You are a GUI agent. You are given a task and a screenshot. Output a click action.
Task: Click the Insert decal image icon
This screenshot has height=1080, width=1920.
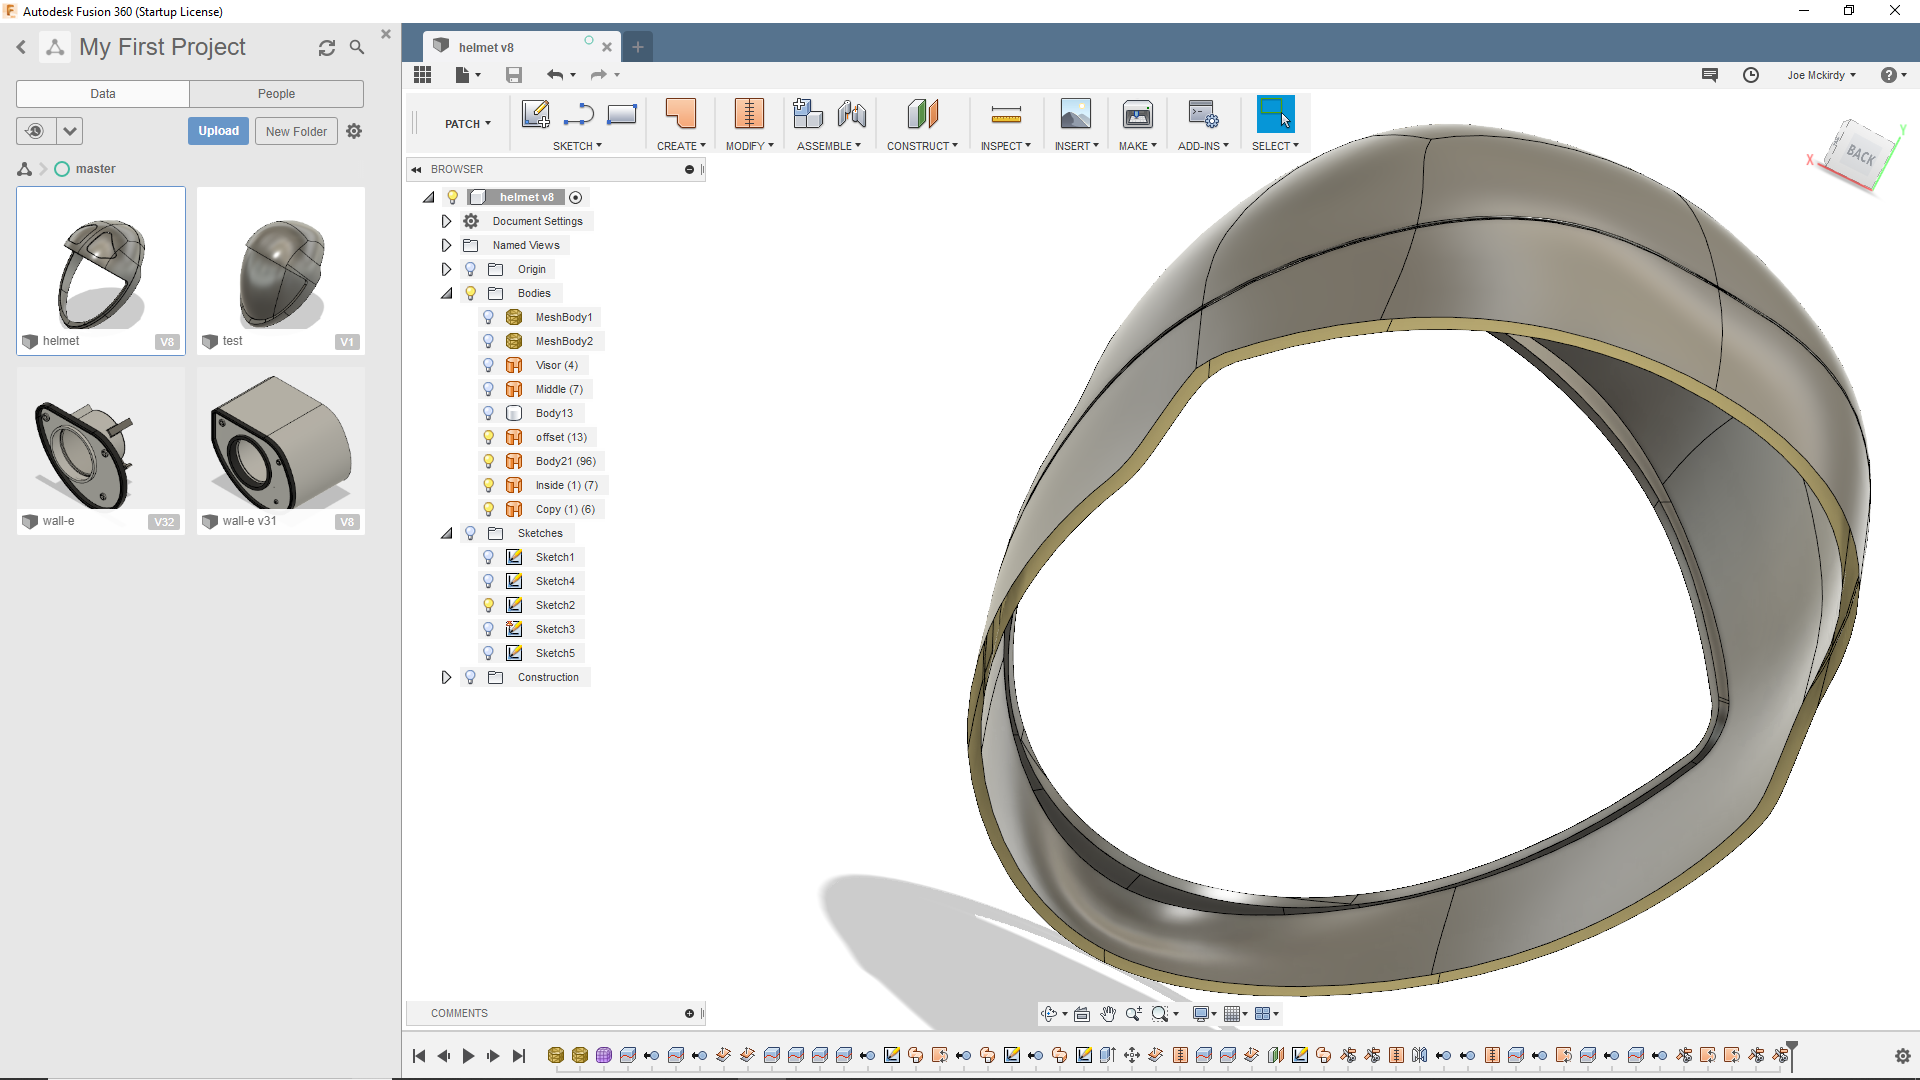[x=1075, y=115]
